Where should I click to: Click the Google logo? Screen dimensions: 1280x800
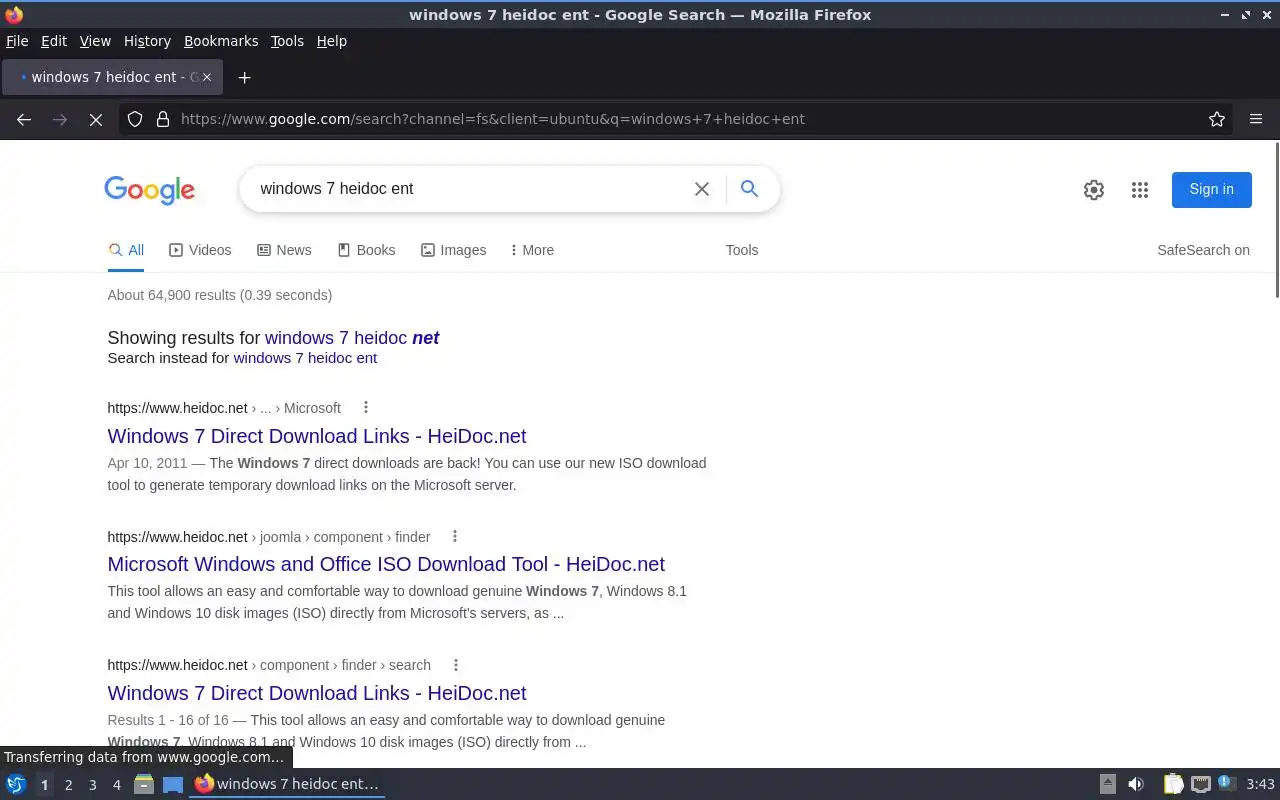click(150, 190)
